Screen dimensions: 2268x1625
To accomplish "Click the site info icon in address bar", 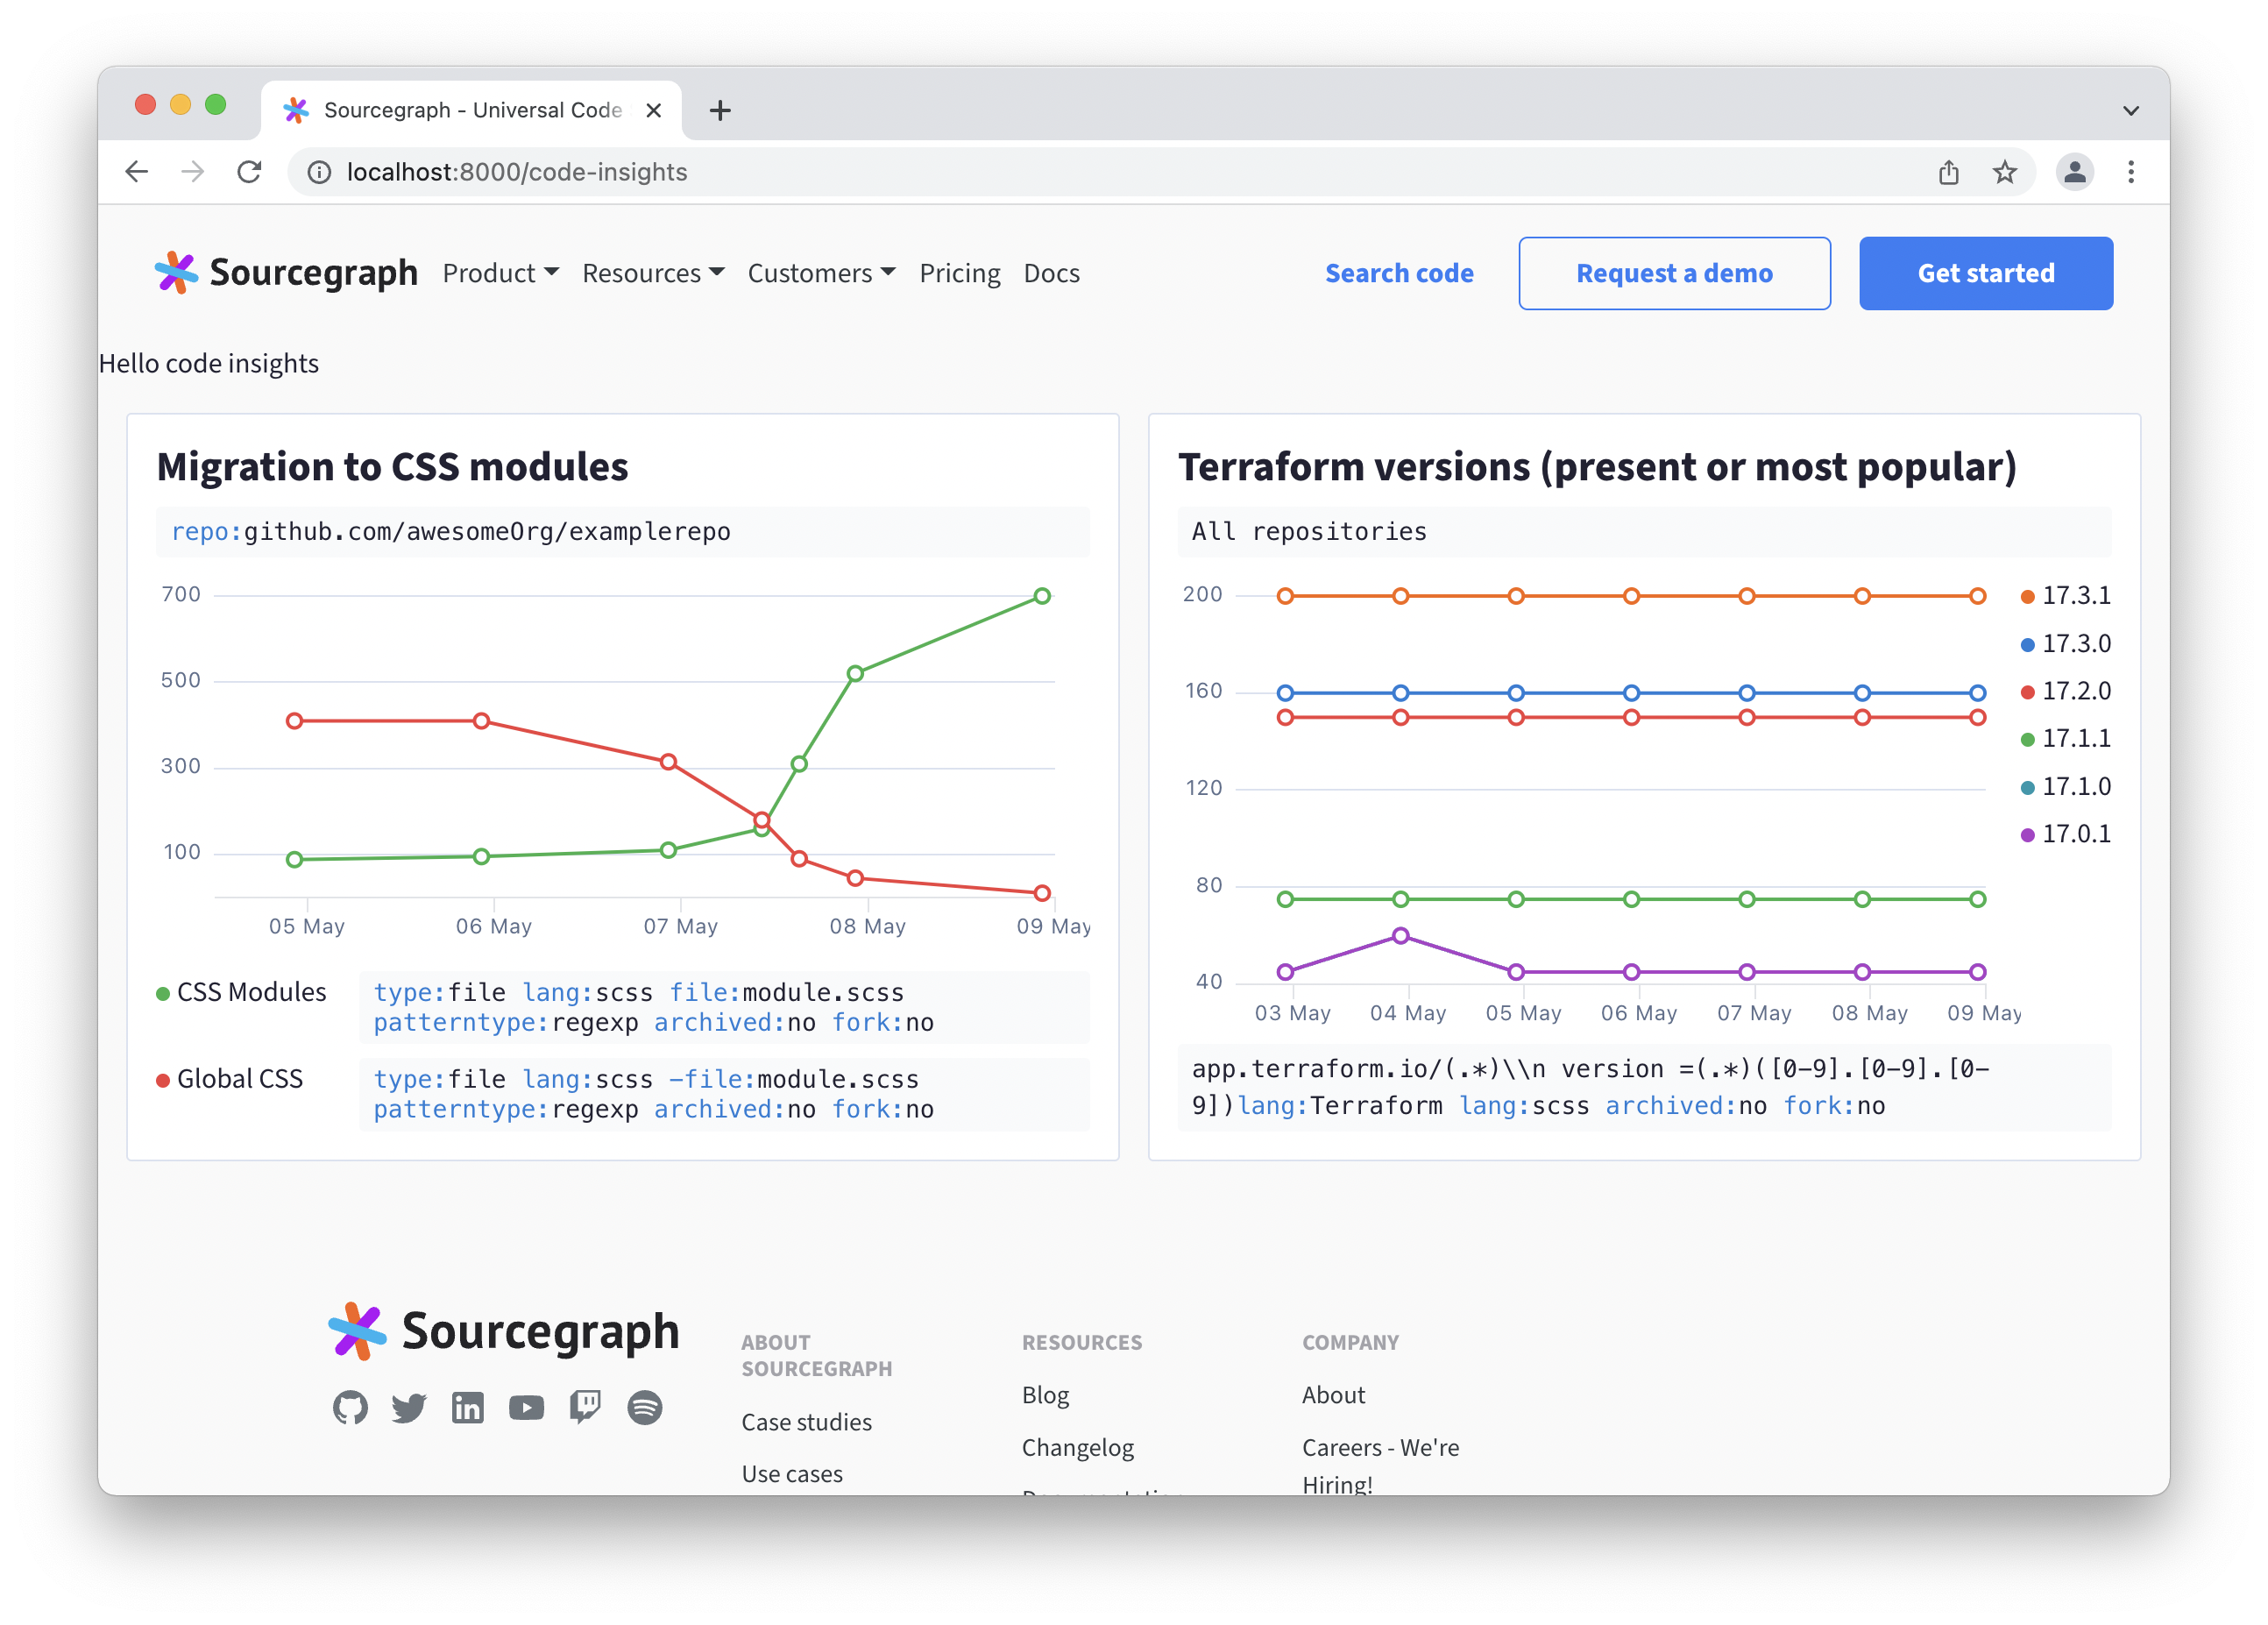I will click(x=319, y=172).
